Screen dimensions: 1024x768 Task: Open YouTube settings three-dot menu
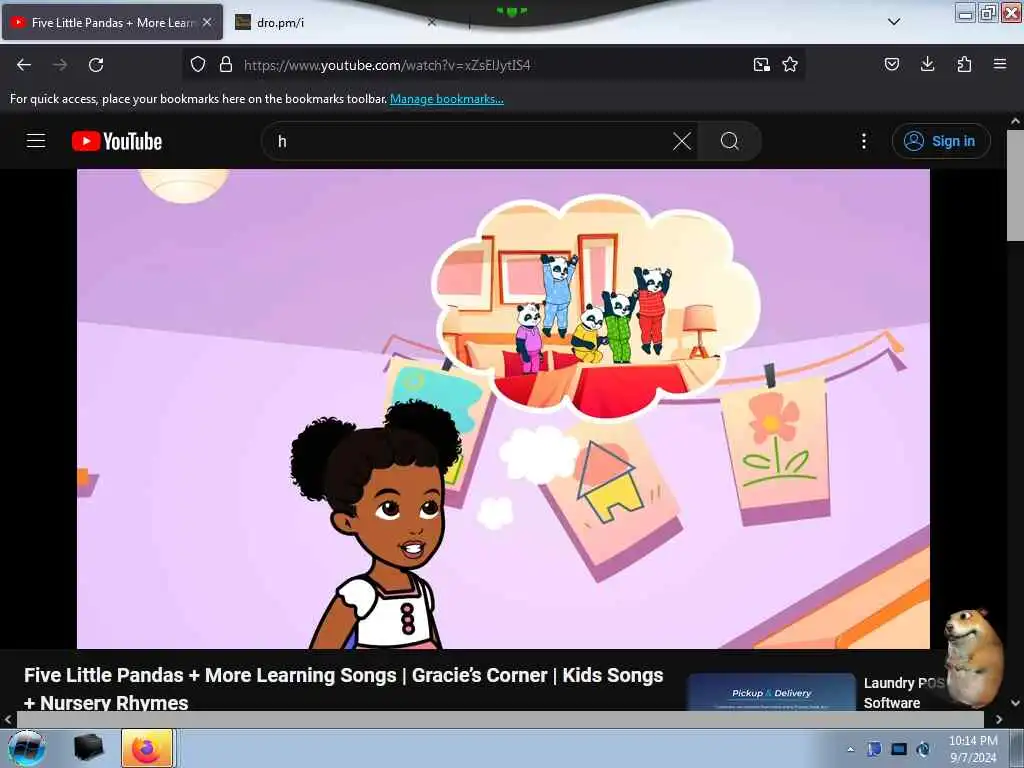click(863, 141)
